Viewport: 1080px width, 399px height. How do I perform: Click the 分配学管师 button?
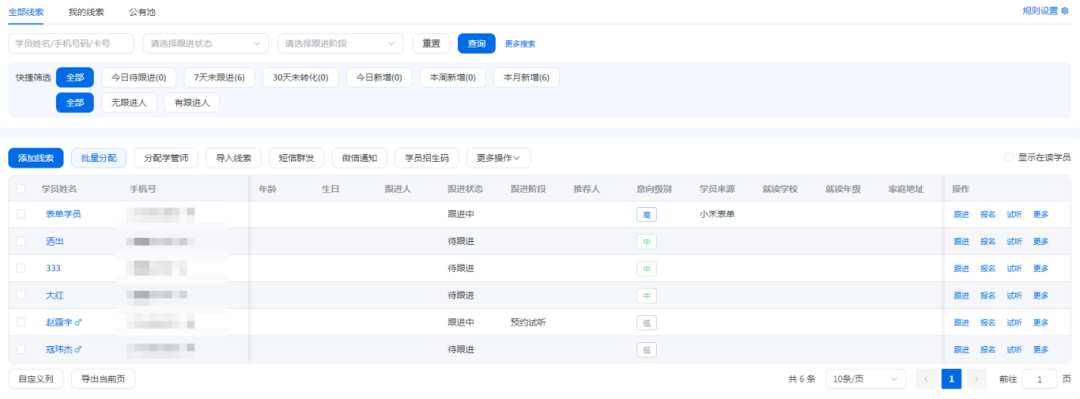(166, 158)
